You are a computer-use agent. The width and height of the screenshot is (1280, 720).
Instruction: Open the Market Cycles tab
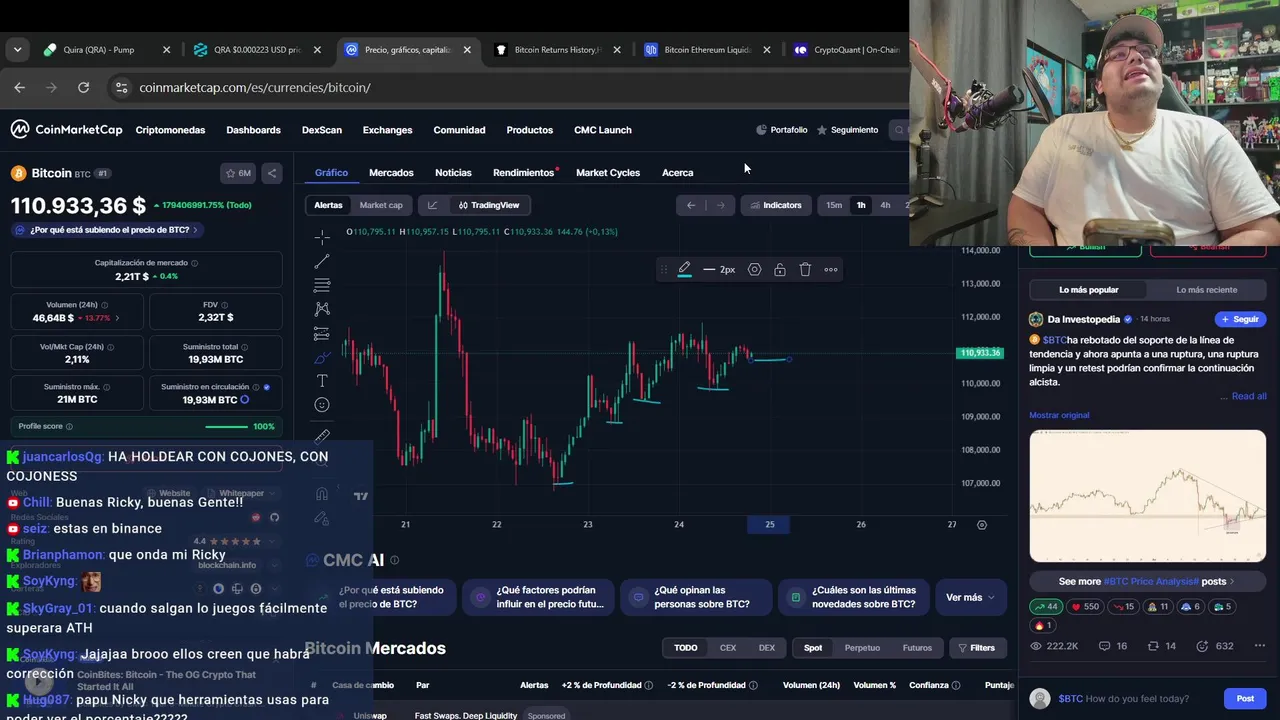coord(608,173)
